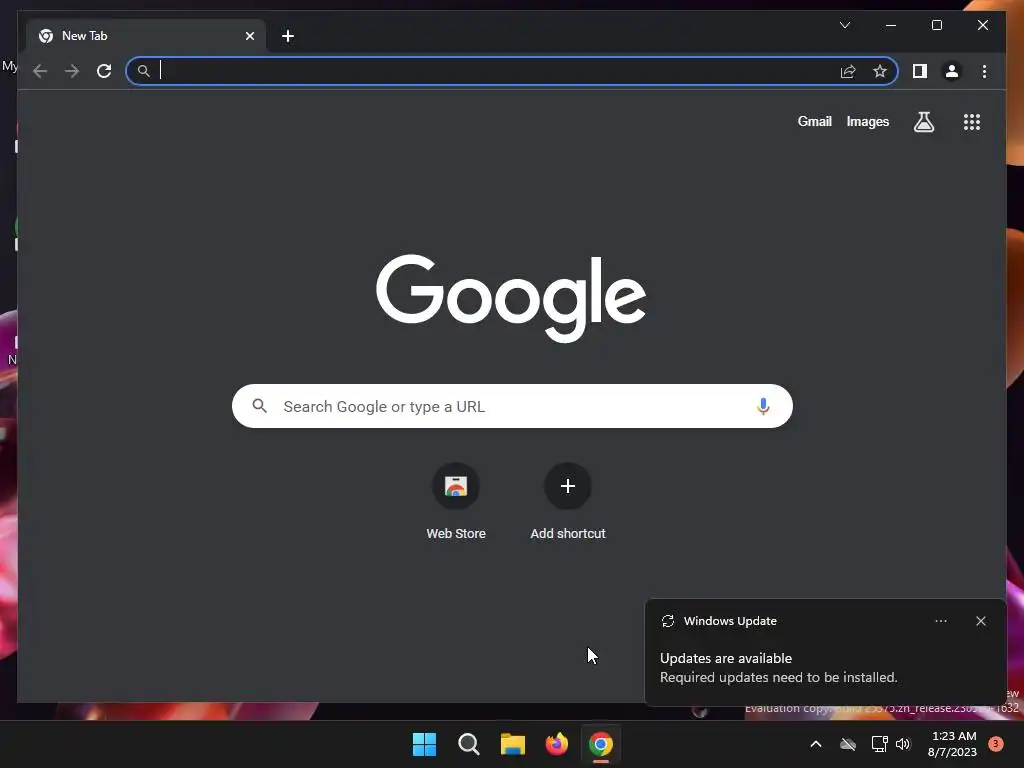Maximize the Chrome window

click(x=936, y=25)
